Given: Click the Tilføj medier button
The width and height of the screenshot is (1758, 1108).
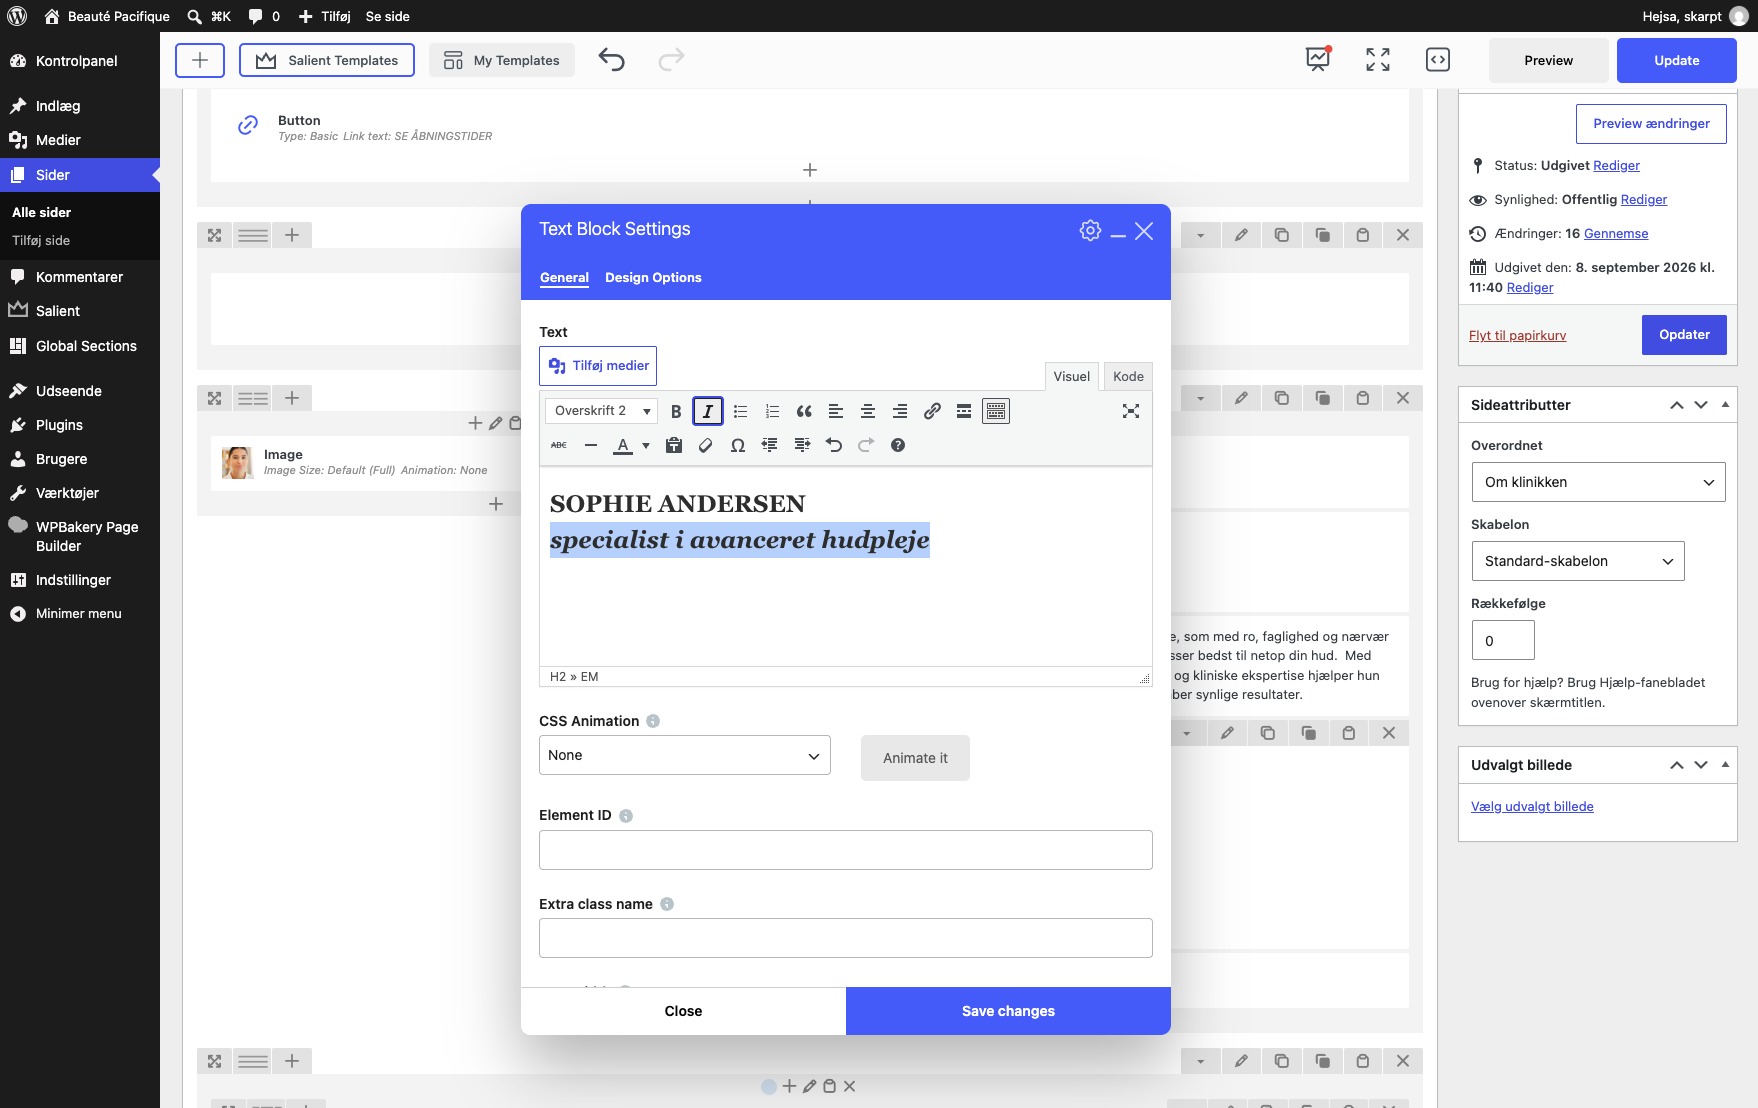Looking at the screenshot, I should [598, 366].
